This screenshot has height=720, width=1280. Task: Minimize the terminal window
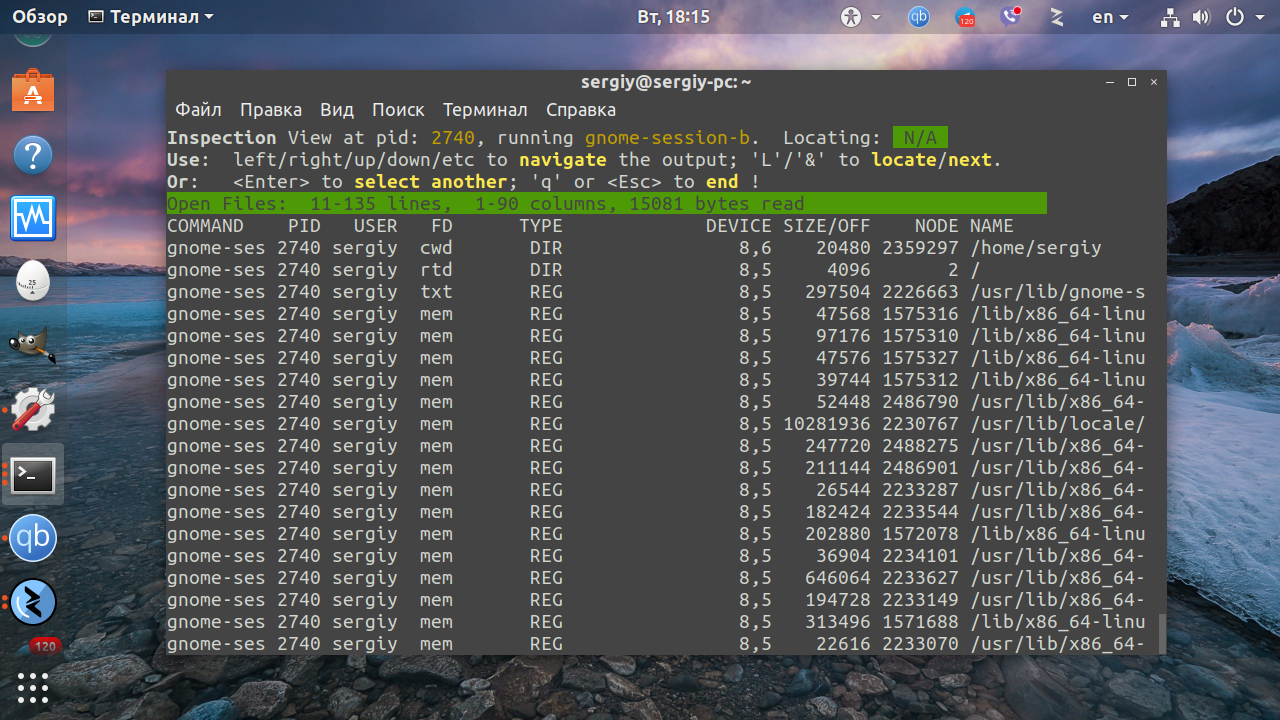coord(1110,82)
